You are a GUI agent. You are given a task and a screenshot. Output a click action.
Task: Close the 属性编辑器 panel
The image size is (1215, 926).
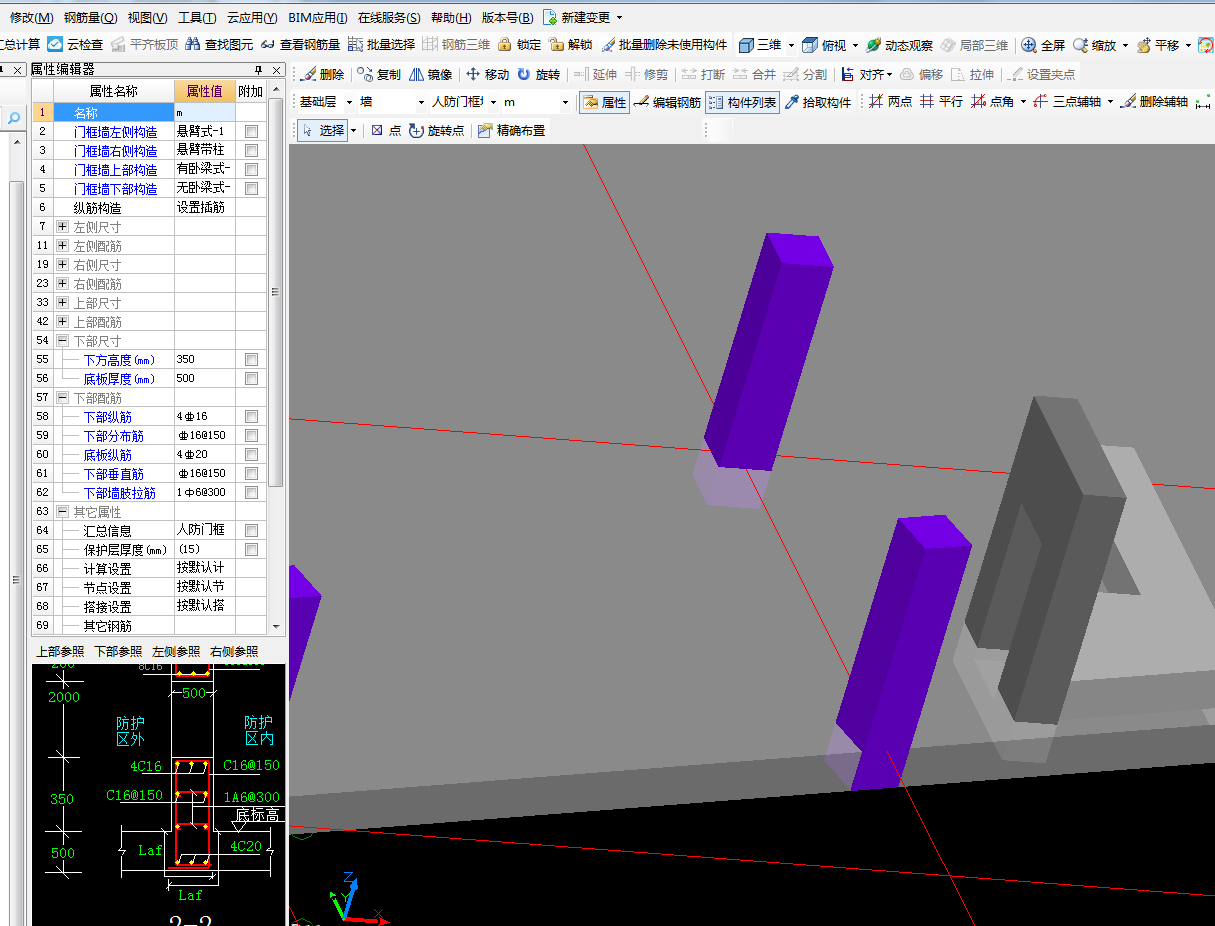[x=277, y=70]
